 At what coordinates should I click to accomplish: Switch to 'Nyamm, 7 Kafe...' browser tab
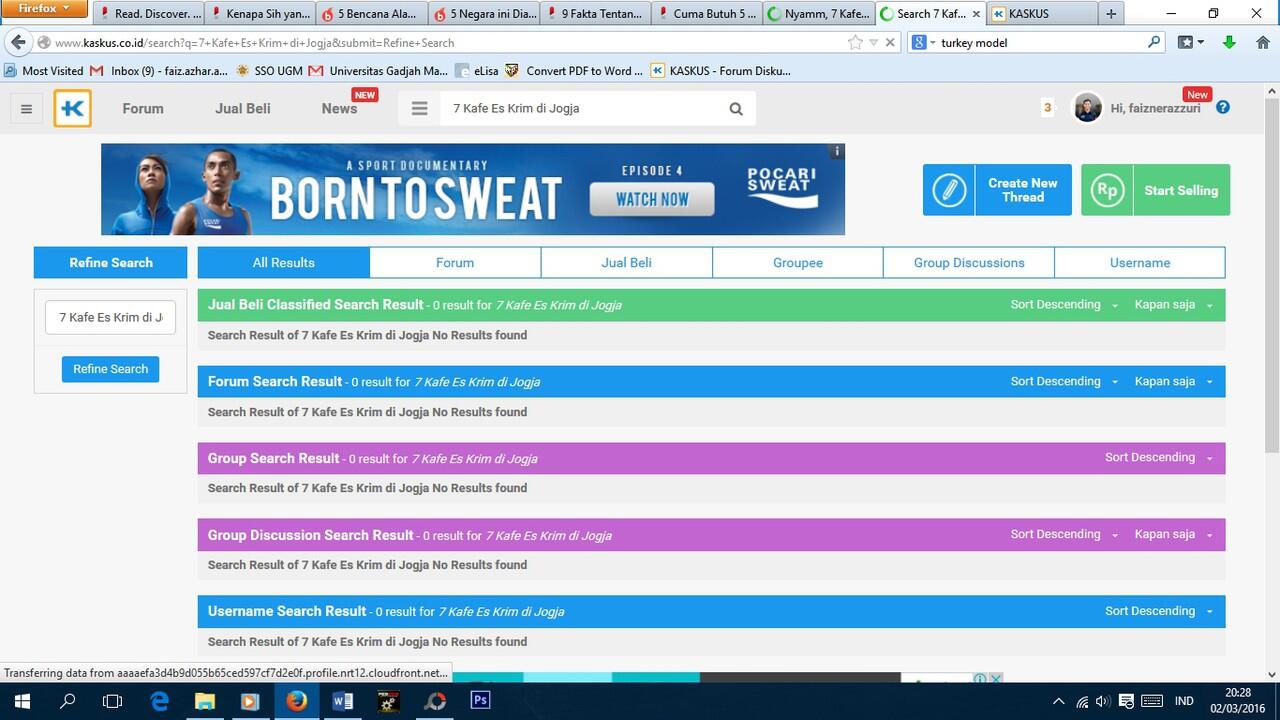coord(819,14)
